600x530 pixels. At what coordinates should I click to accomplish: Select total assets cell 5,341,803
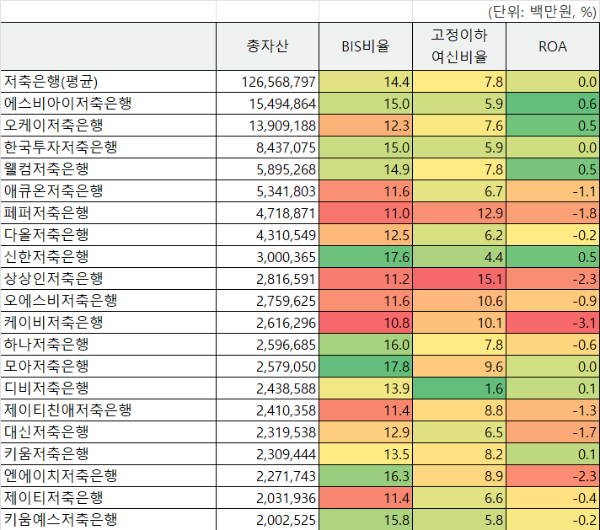click(267, 191)
